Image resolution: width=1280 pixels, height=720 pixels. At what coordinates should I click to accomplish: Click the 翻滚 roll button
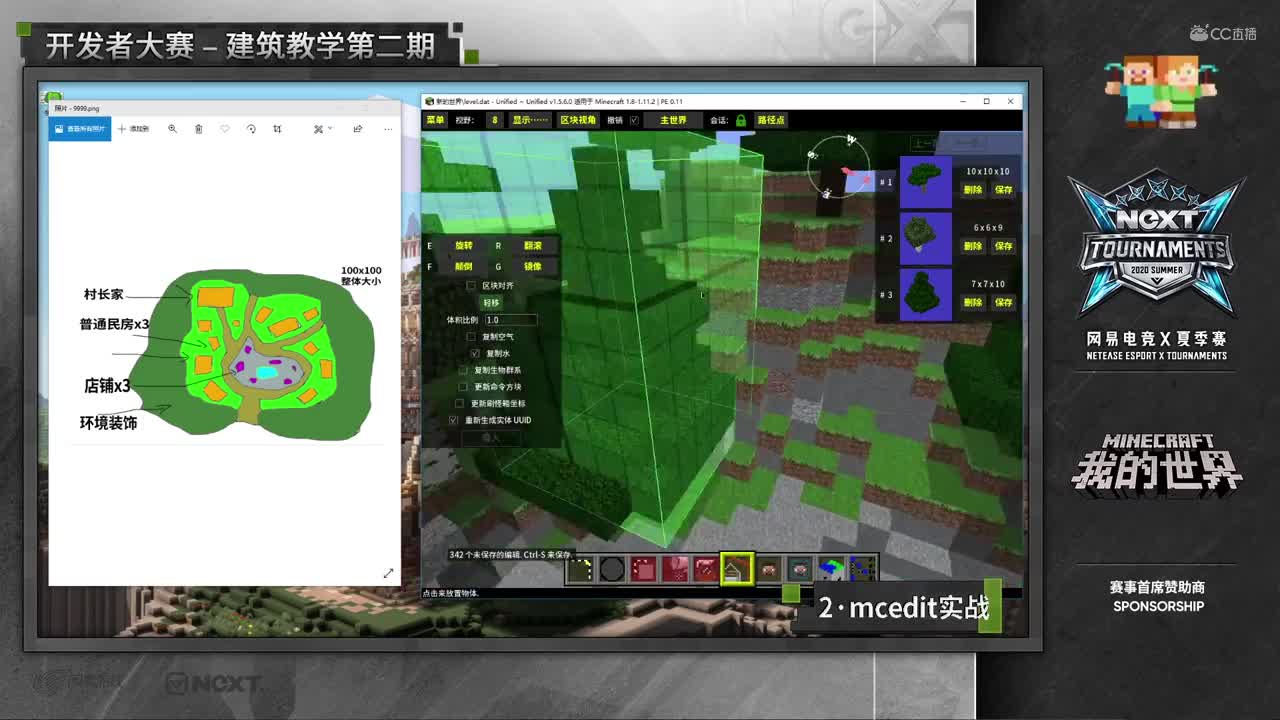click(x=533, y=245)
